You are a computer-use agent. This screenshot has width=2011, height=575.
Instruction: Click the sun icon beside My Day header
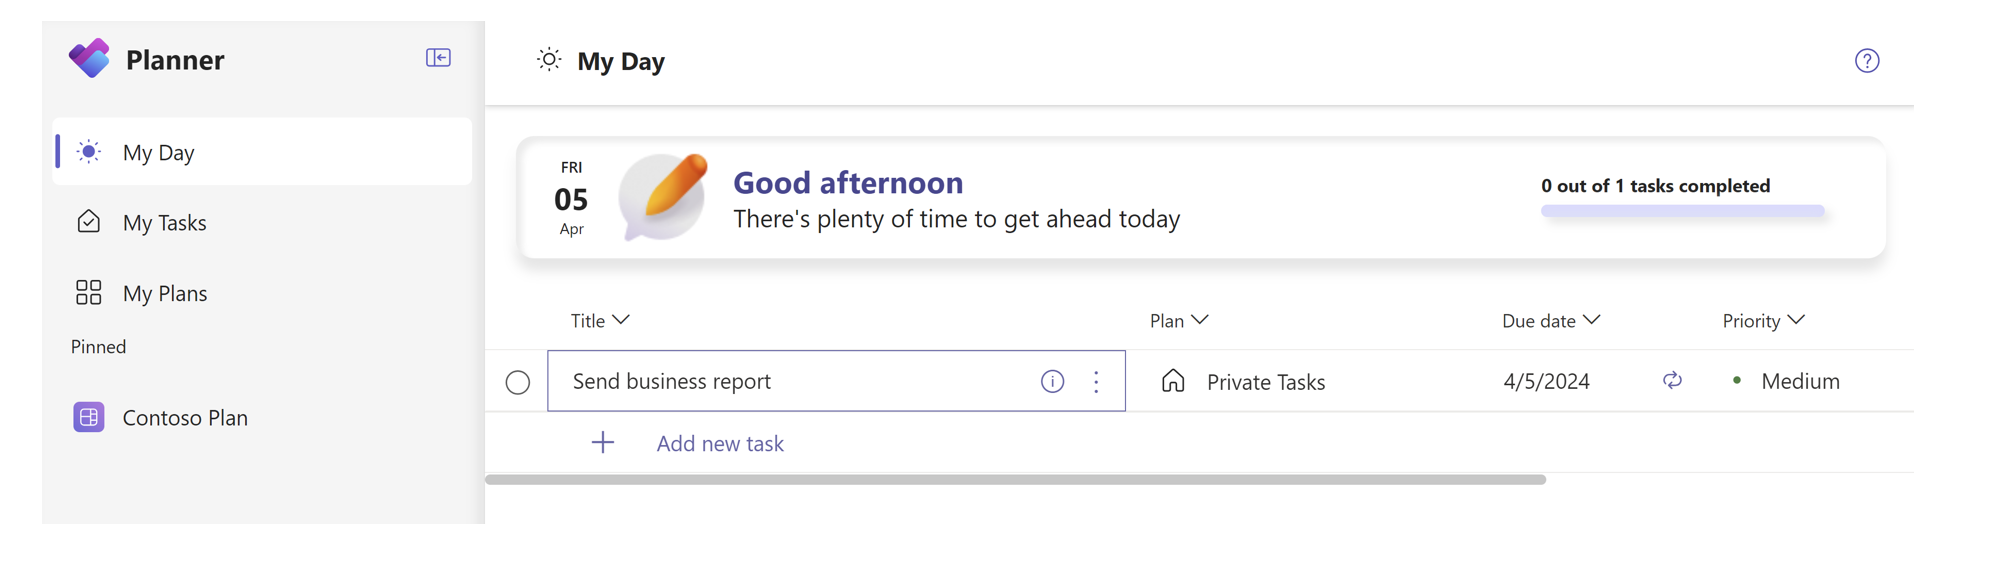click(549, 60)
